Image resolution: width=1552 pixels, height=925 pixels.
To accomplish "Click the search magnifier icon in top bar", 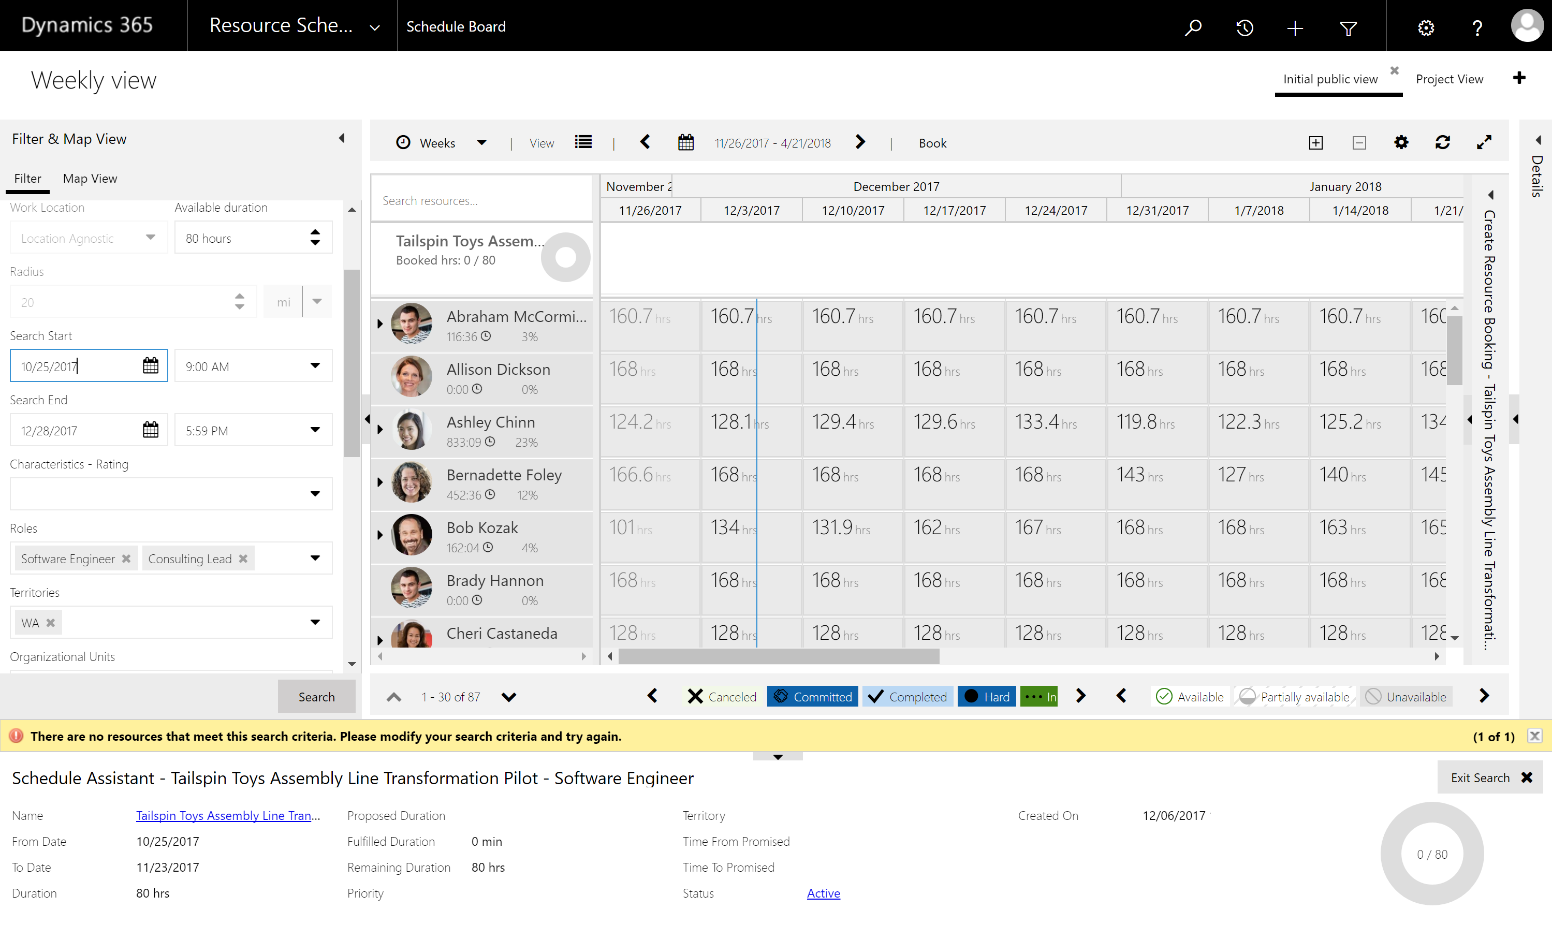I will [x=1193, y=27].
